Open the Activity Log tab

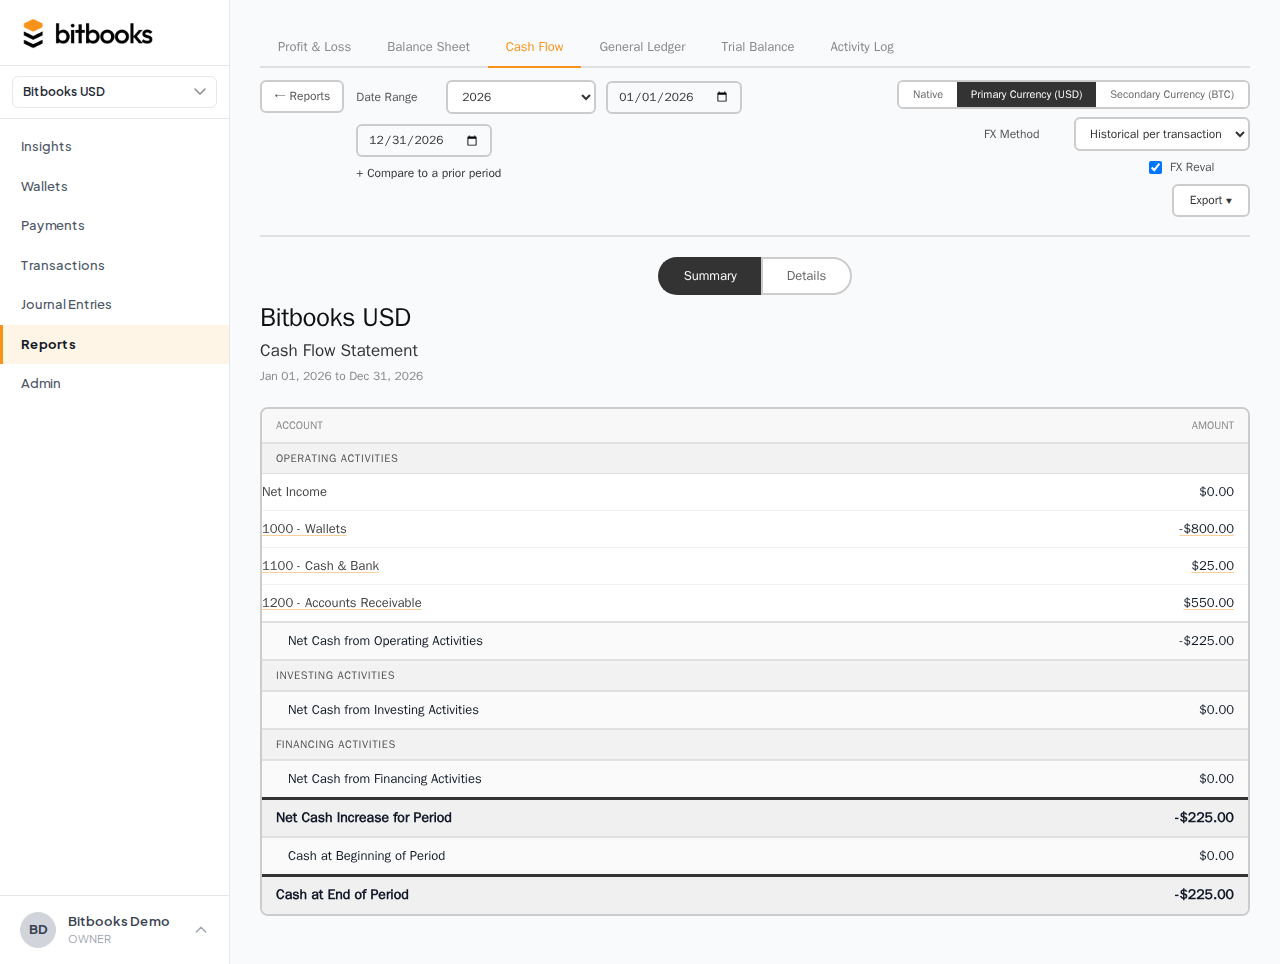[x=862, y=47]
